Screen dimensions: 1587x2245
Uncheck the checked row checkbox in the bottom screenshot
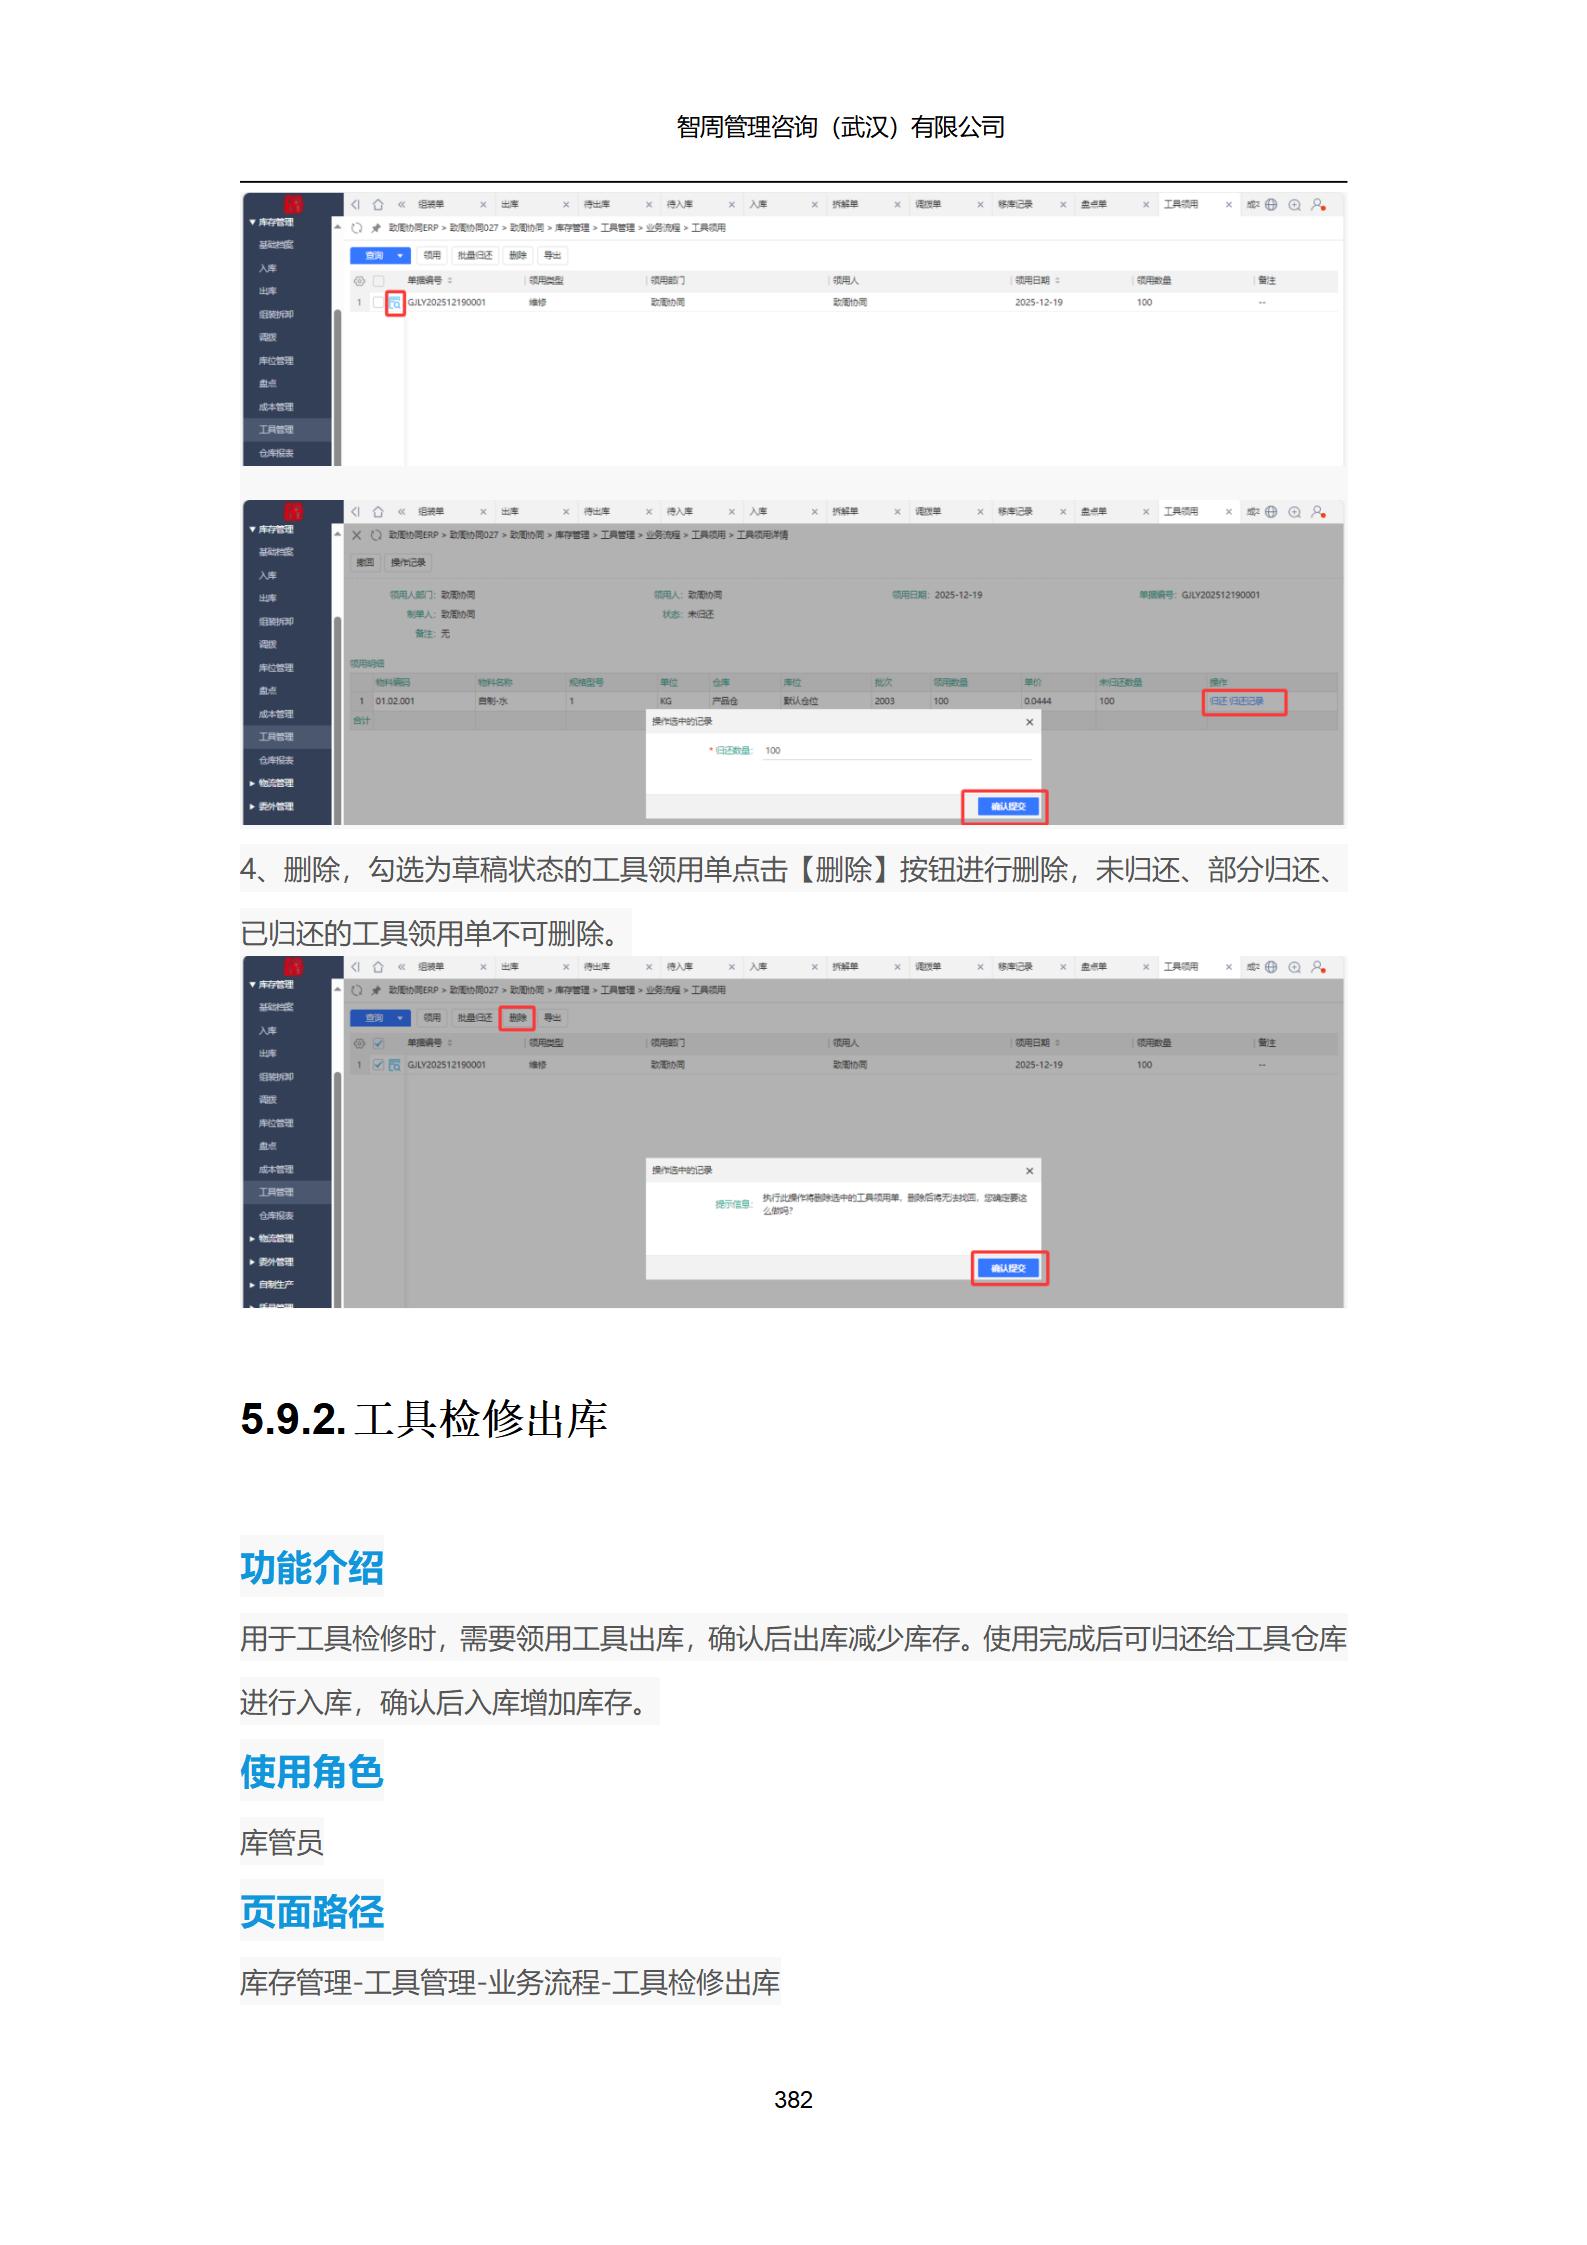tap(378, 1065)
